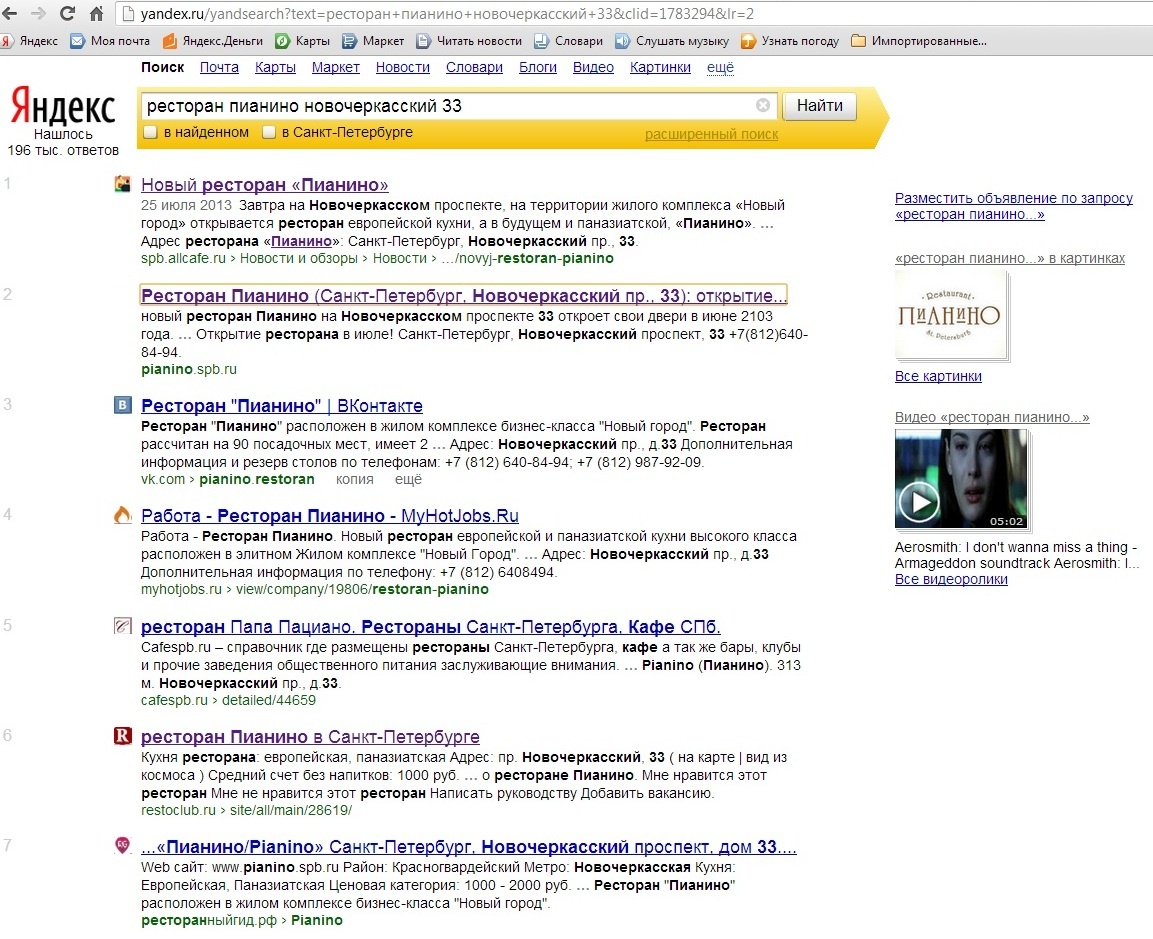Viewport: 1153px width, 939px height.
Task: Open the 'Работа - Ресторан Пианино - MyHotJobs.Ru' result
Action: tap(329, 515)
